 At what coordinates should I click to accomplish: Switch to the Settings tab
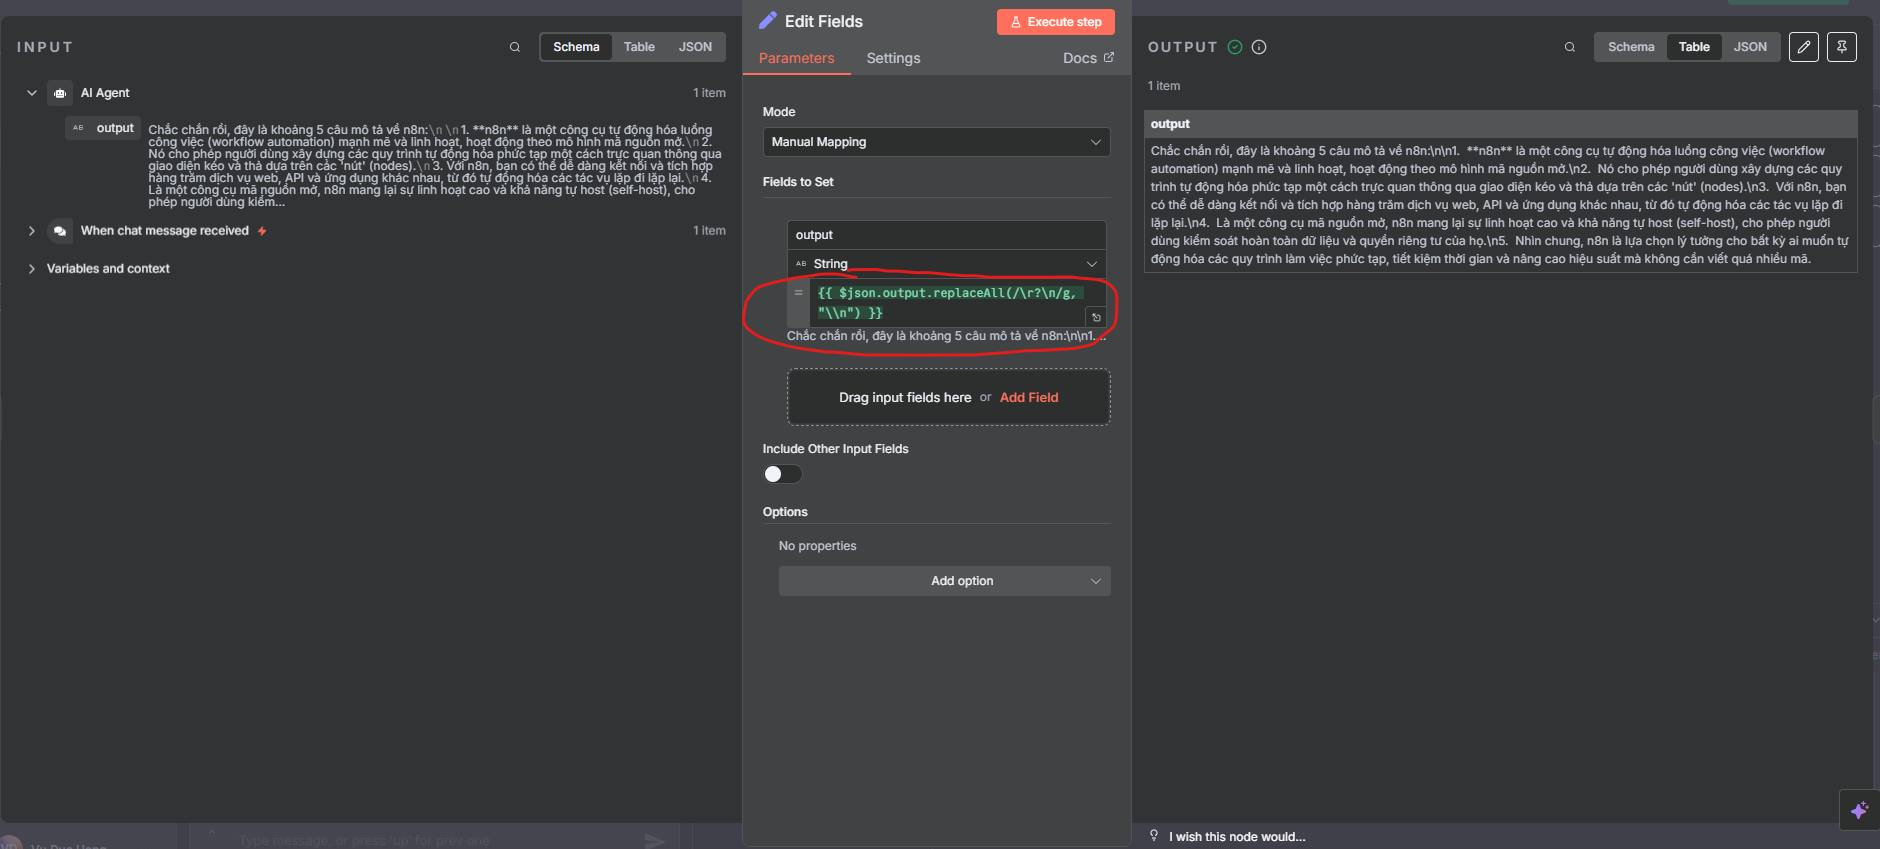[893, 58]
